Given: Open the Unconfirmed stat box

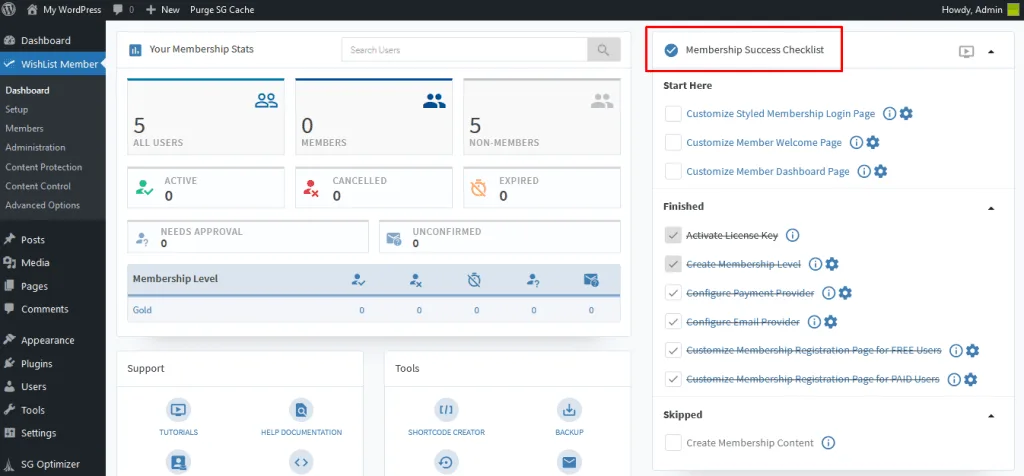Looking at the screenshot, I should pyautogui.click(x=500, y=236).
